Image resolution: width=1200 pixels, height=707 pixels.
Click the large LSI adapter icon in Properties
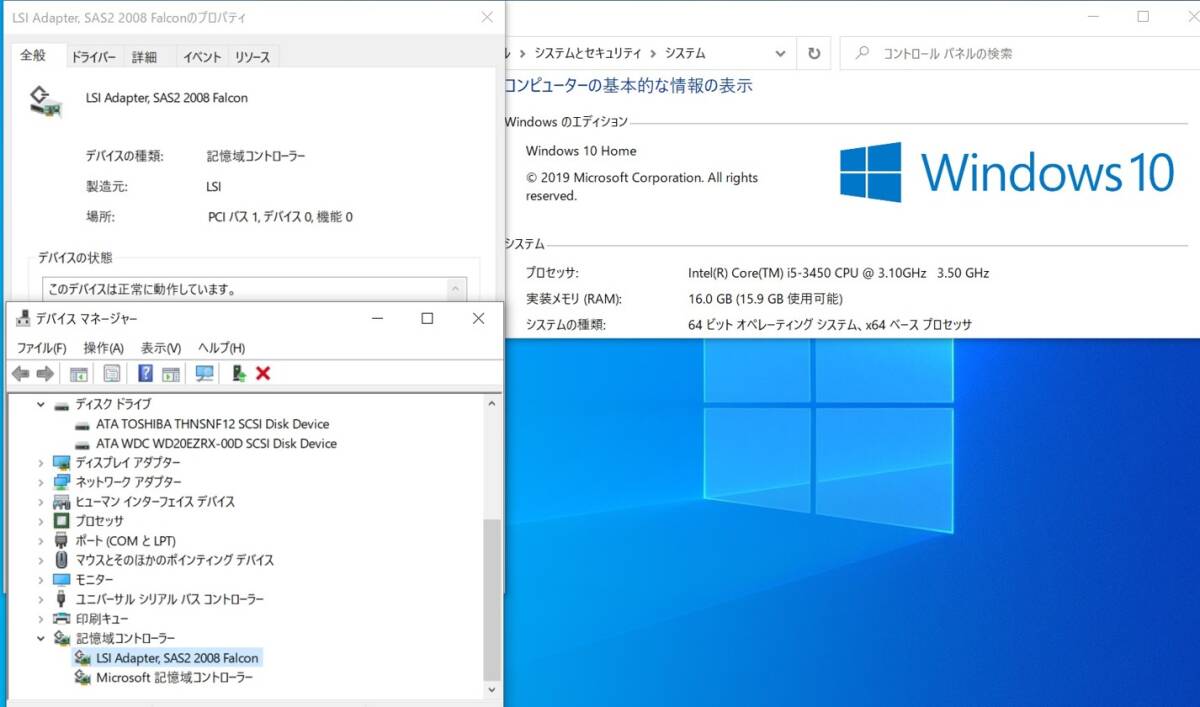coord(46,101)
